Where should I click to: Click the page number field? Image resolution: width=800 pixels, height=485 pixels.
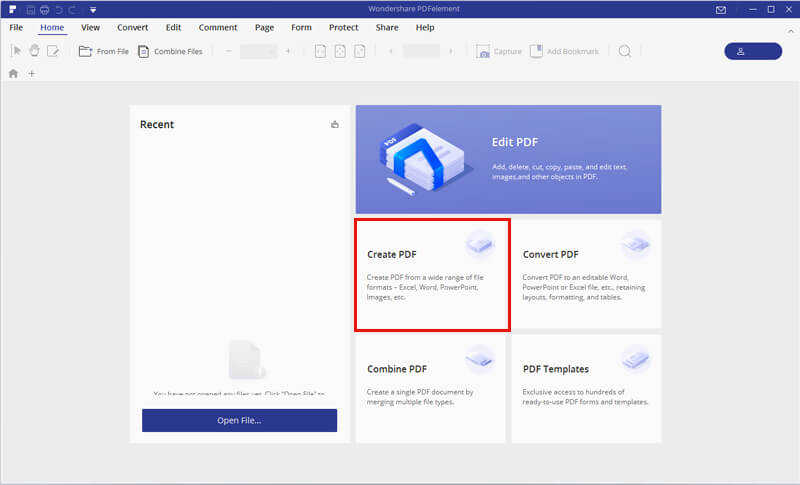(421, 51)
